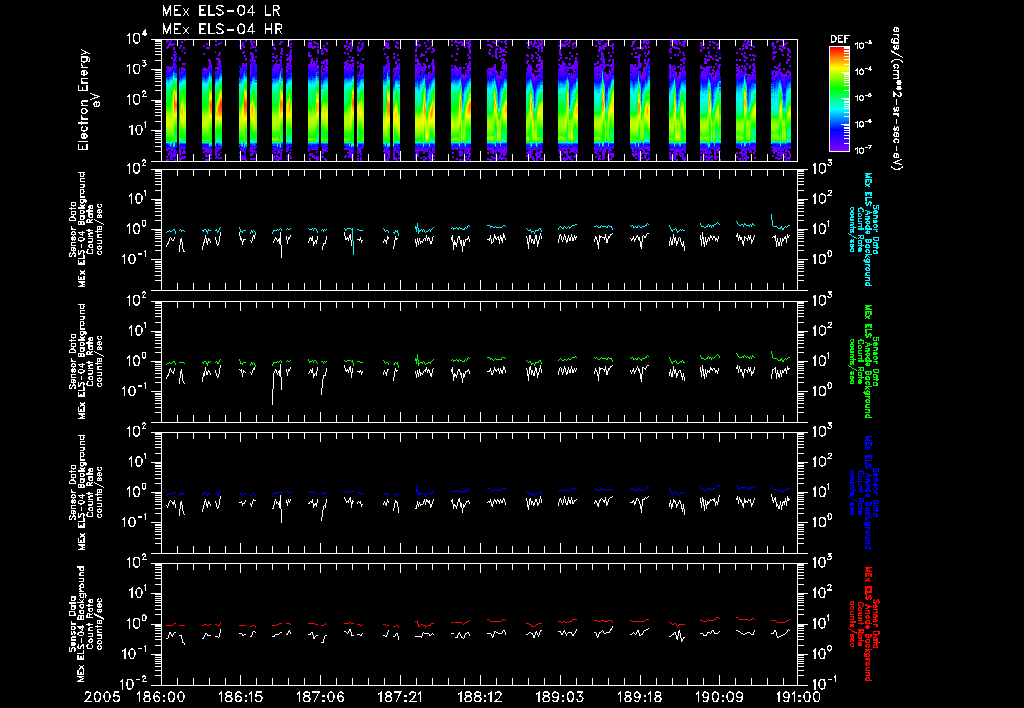Screen dimensions: 1024x708
Task: Click the green Anode Background right-axis label
Action: pyautogui.click(x=863, y=361)
